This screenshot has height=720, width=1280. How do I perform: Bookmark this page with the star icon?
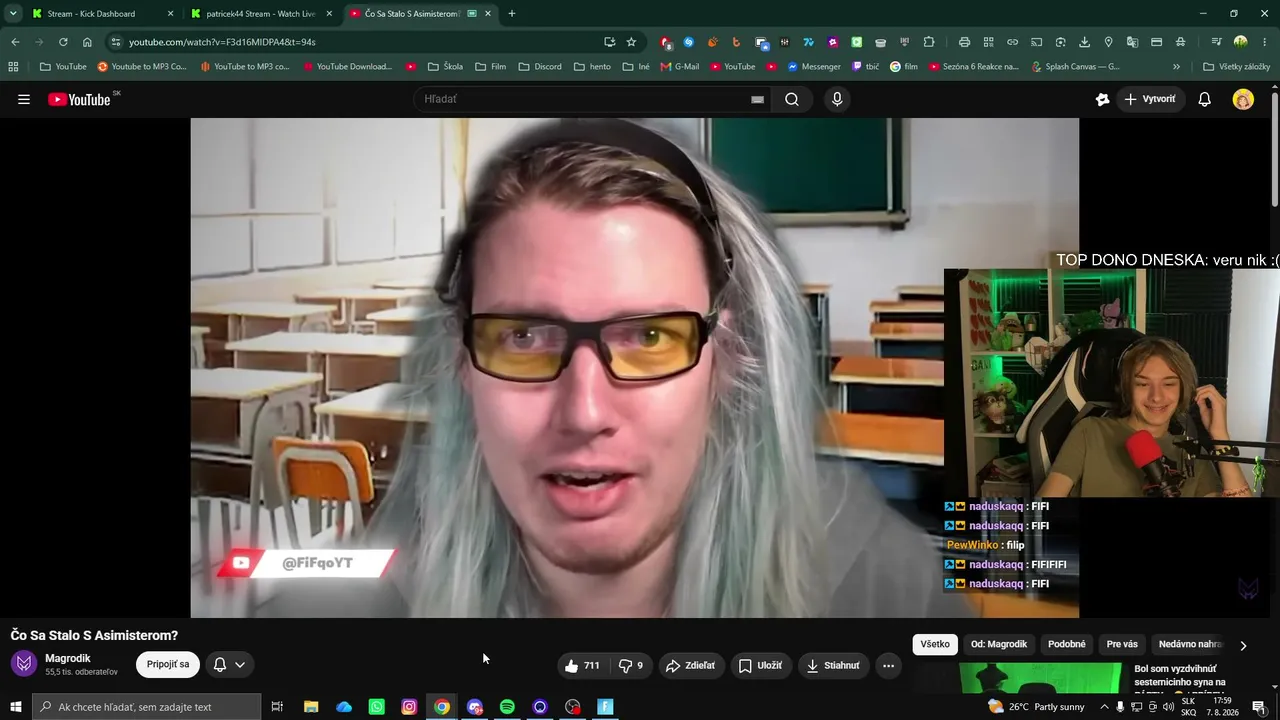click(631, 42)
